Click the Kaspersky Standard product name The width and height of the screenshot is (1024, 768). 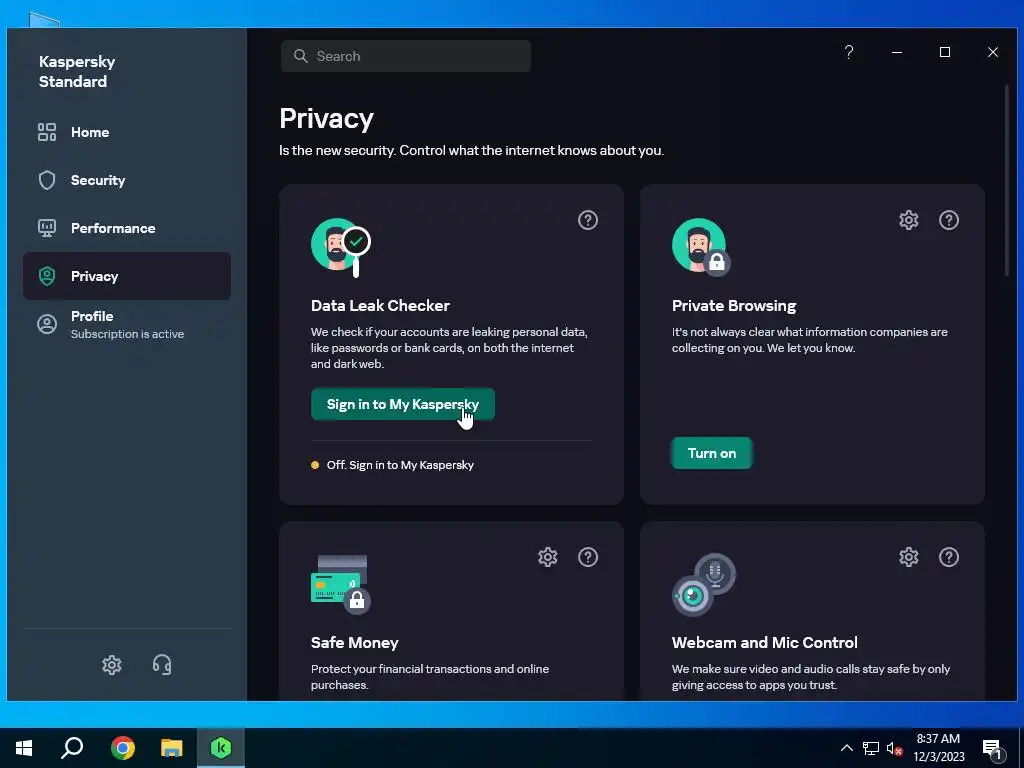pos(77,72)
